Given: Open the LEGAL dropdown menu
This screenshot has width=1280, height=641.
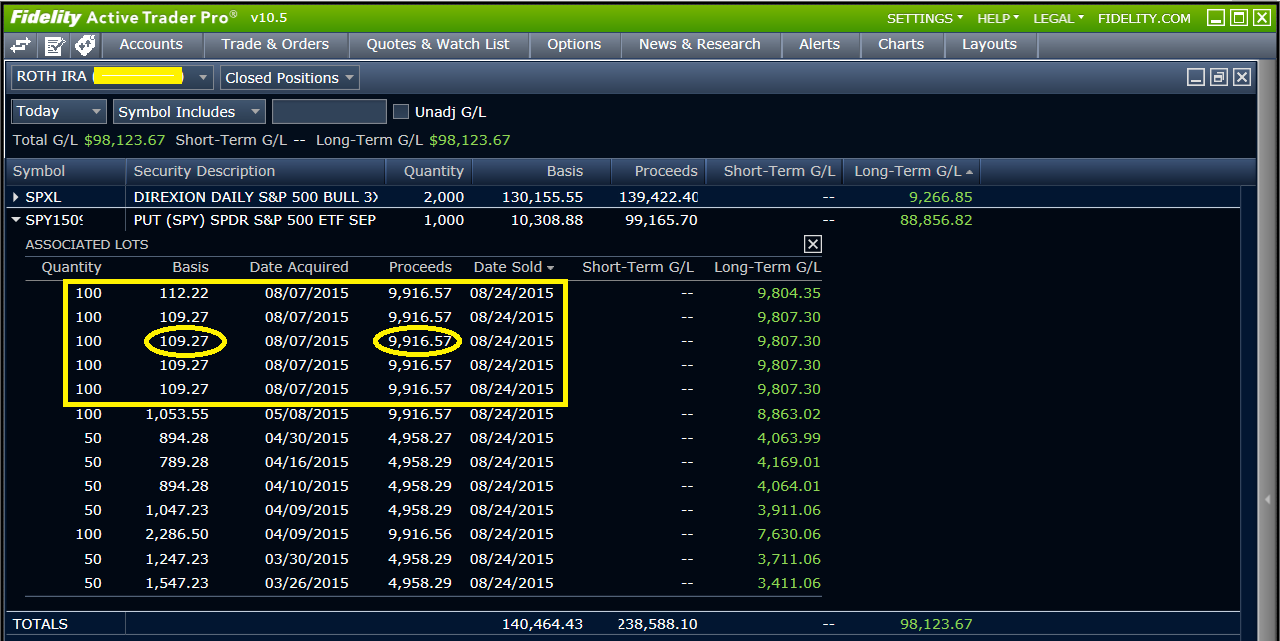Looking at the screenshot, I should pyautogui.click(x=1058, y=18).
